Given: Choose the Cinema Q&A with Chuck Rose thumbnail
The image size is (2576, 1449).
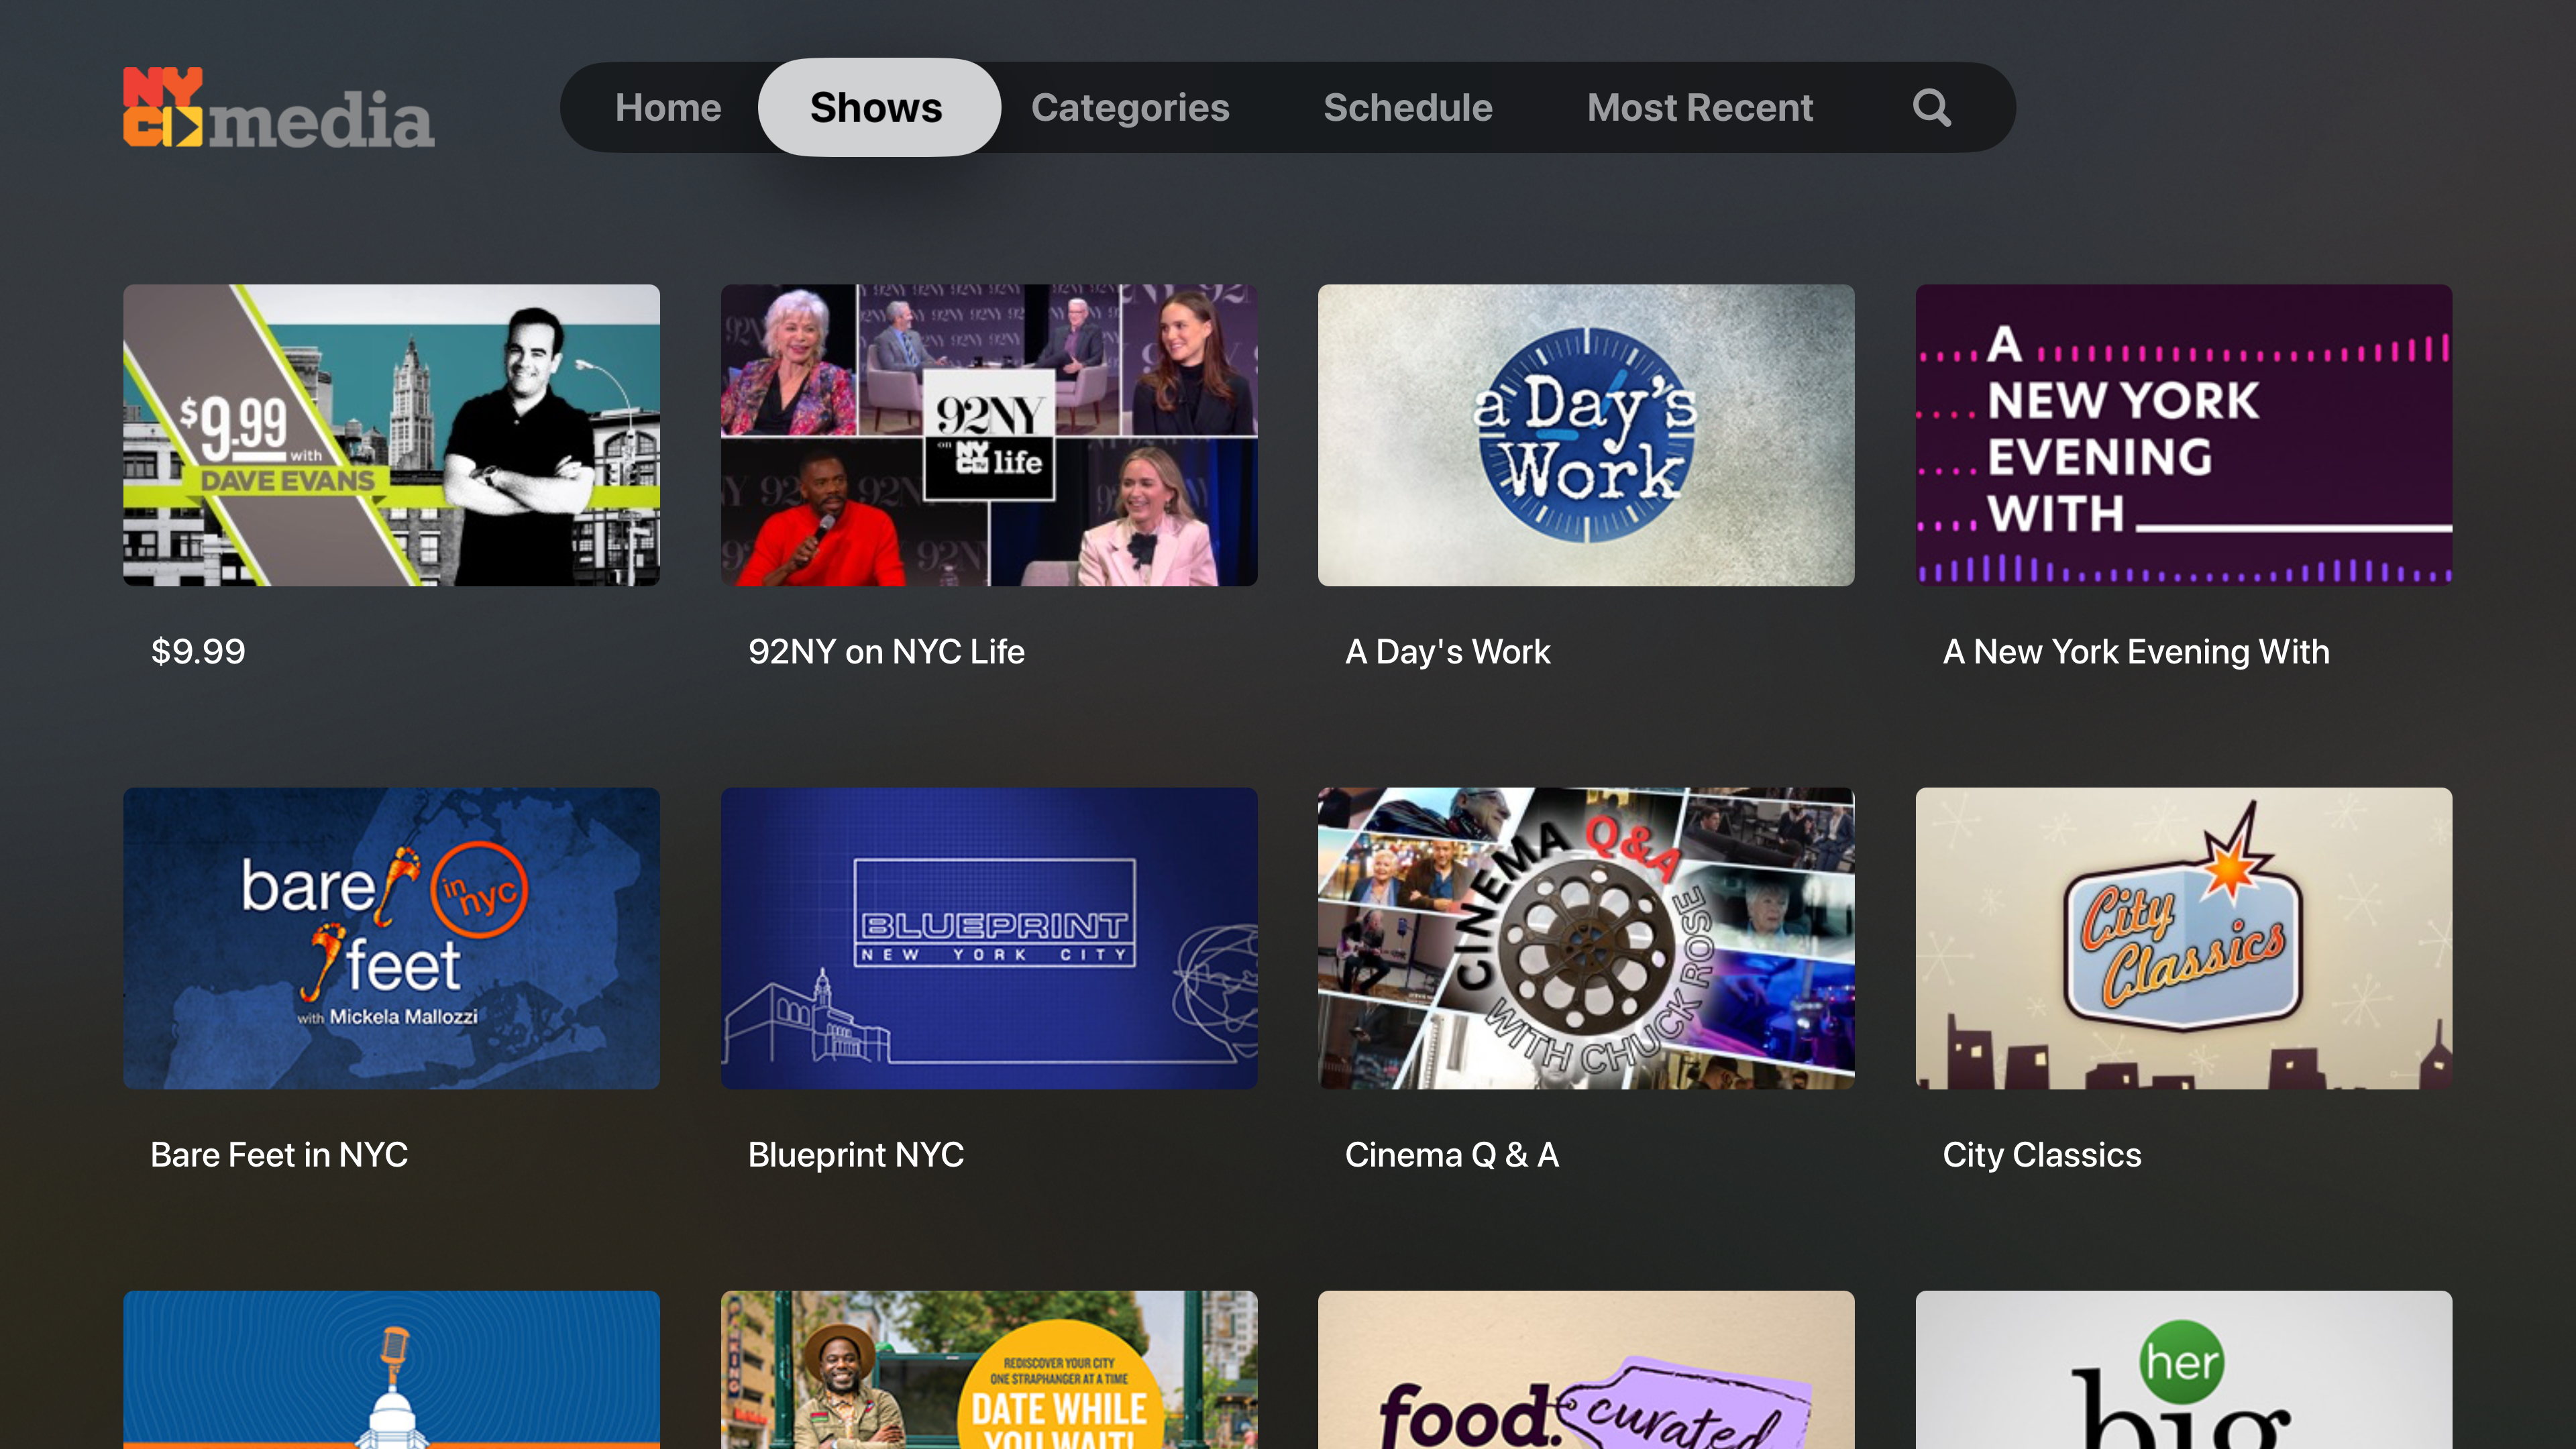Looking at the screenshot, I should pyautogui.click(x=1586, y=938).
